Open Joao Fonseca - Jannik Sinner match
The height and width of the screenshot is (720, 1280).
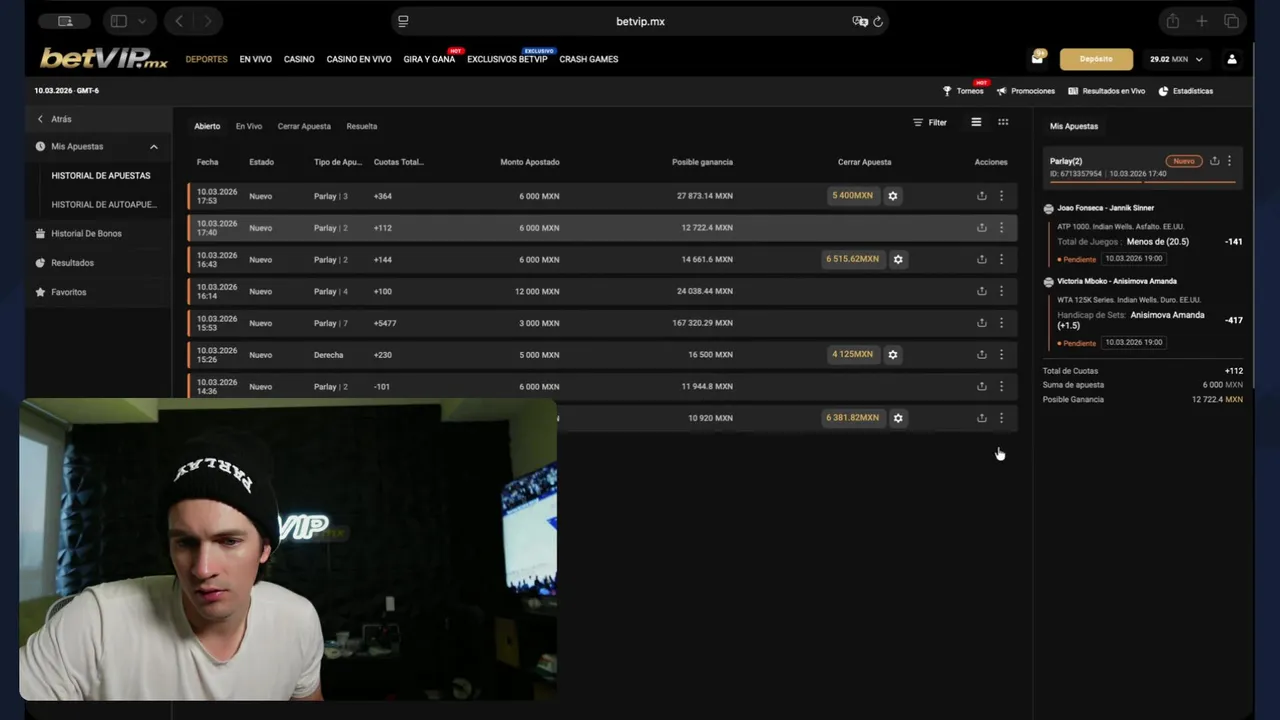(1105, 208)
